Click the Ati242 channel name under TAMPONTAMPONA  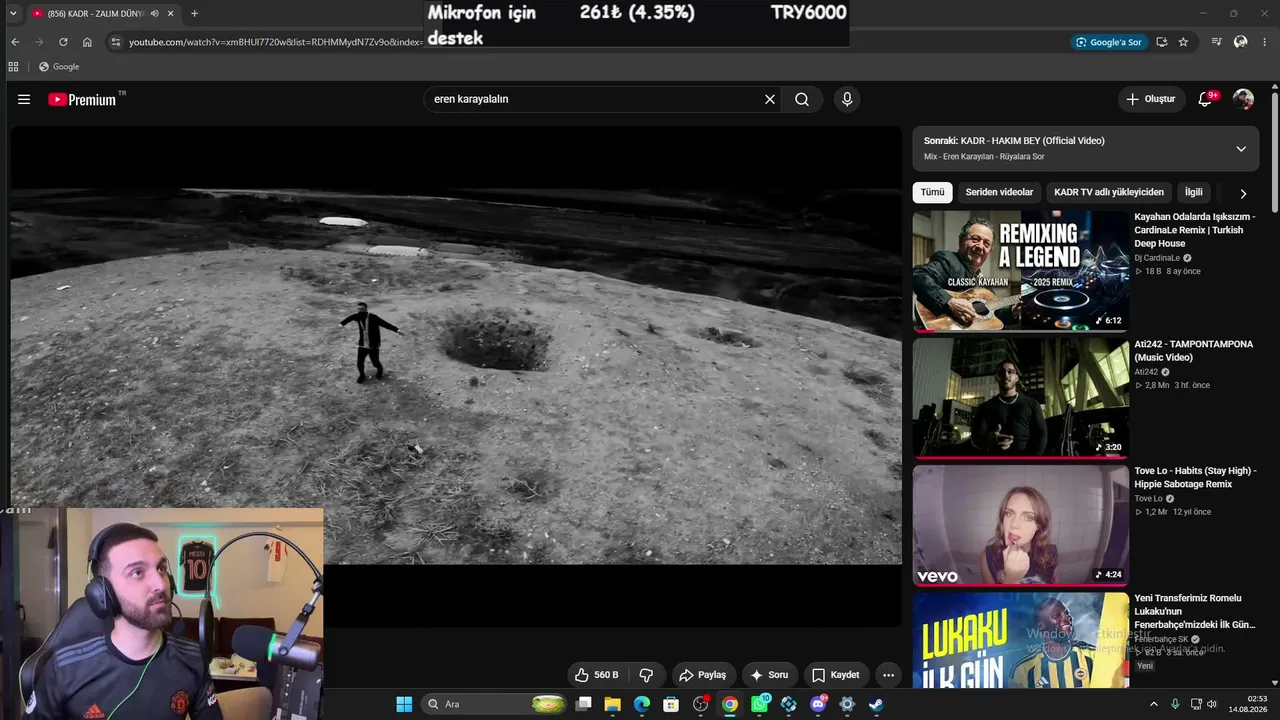(x=1146, y=372)
